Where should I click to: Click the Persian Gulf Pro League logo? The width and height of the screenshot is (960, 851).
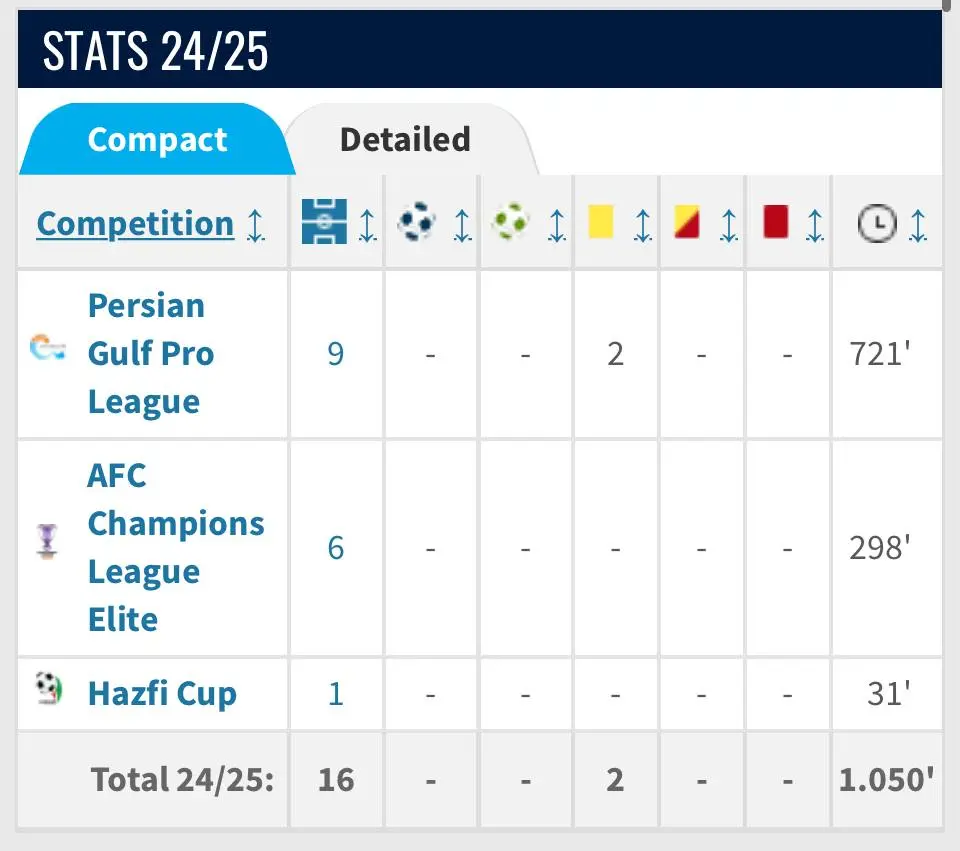47,349
